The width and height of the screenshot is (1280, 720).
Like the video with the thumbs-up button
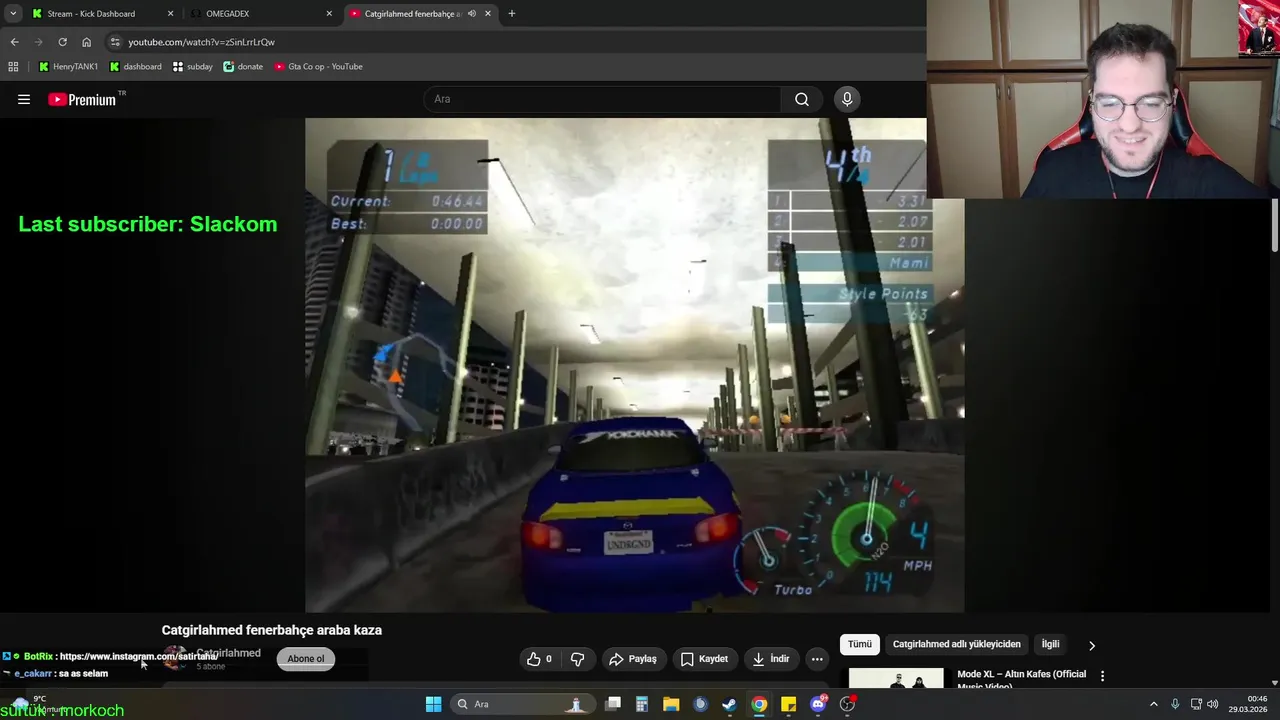(x=540, y=659)
